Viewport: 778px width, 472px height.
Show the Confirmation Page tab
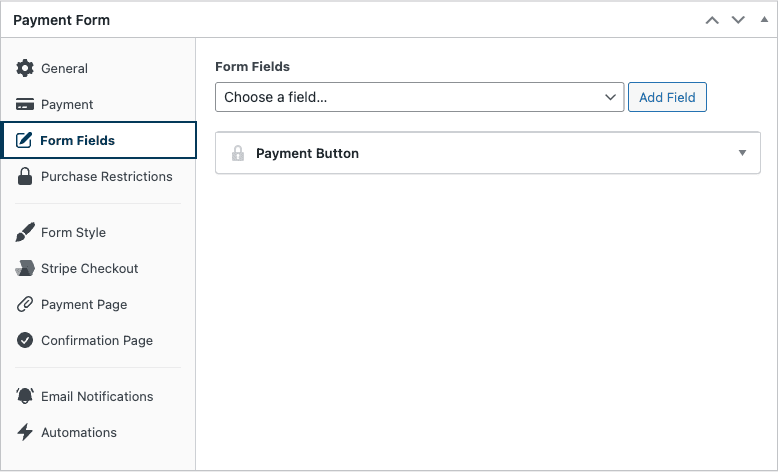pos(98,340)
